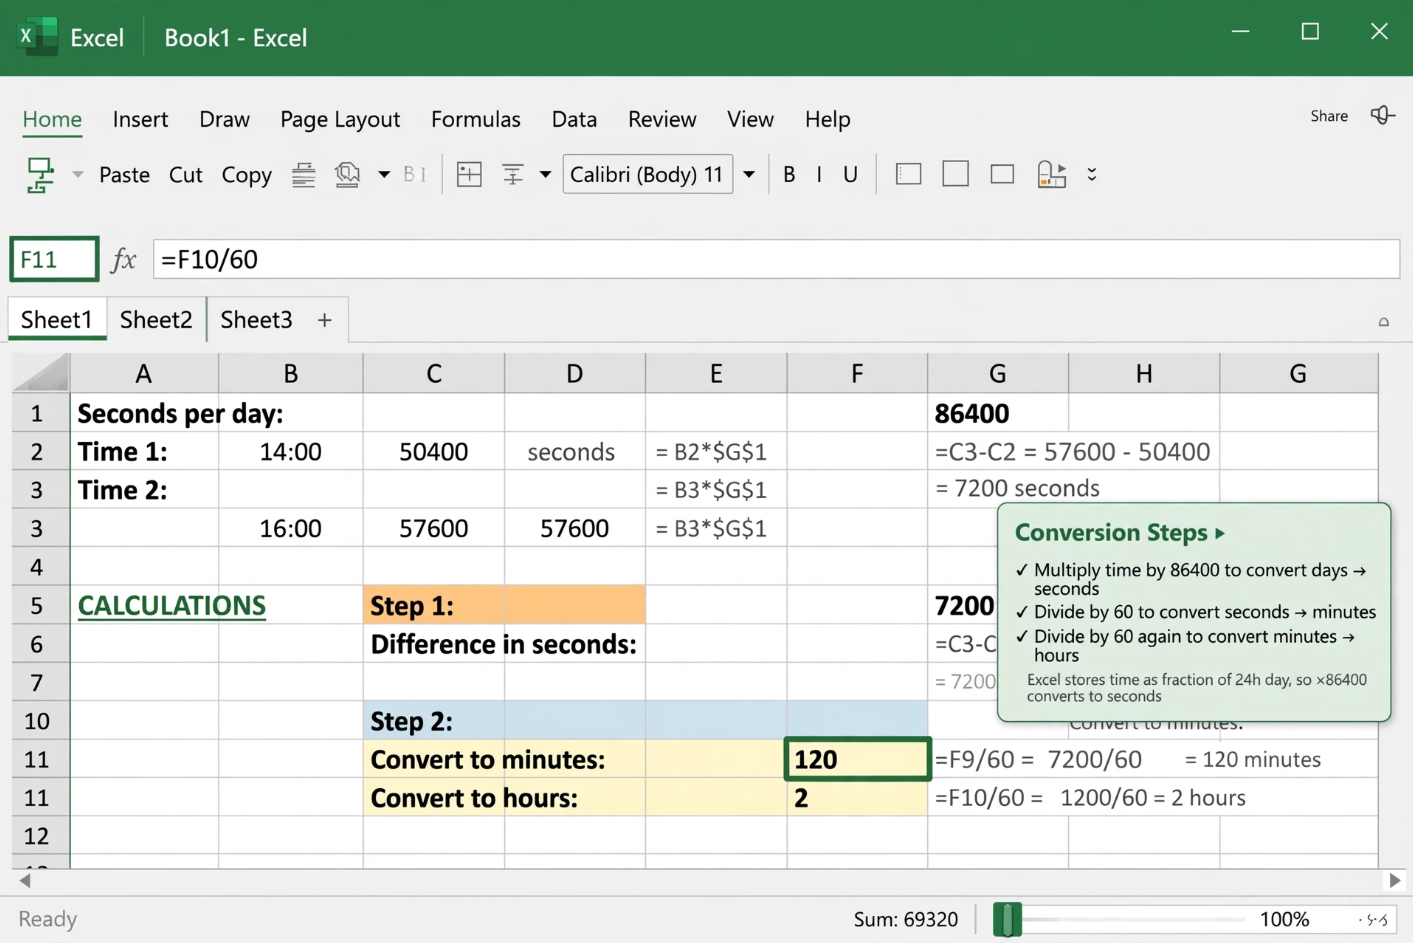Click the square outline icon in toolbar

tap(955, 174)
